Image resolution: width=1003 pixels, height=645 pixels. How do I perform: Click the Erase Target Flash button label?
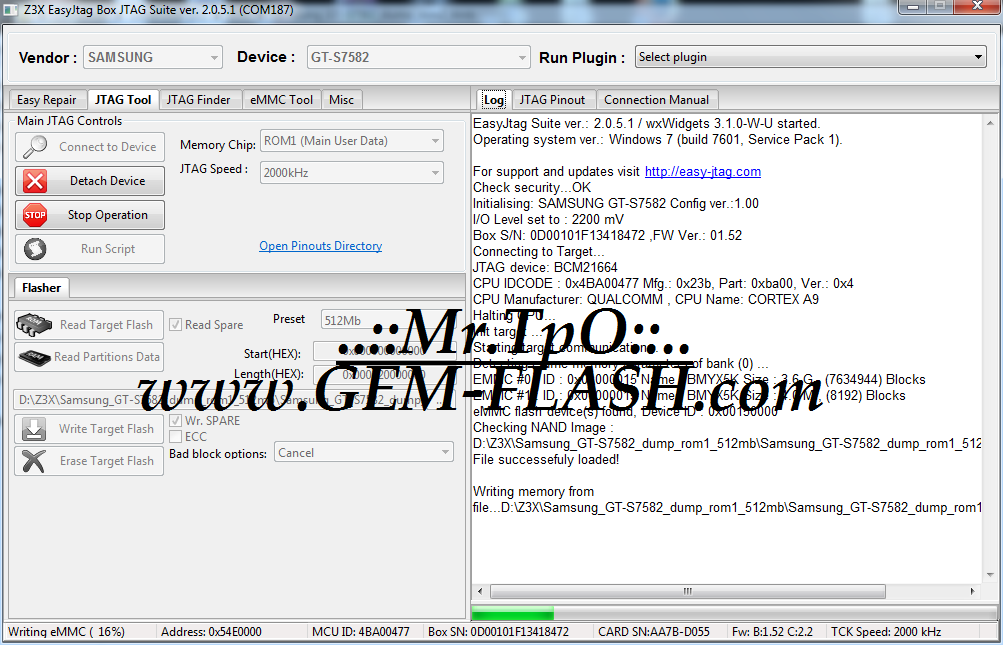(x=107, y=461)
